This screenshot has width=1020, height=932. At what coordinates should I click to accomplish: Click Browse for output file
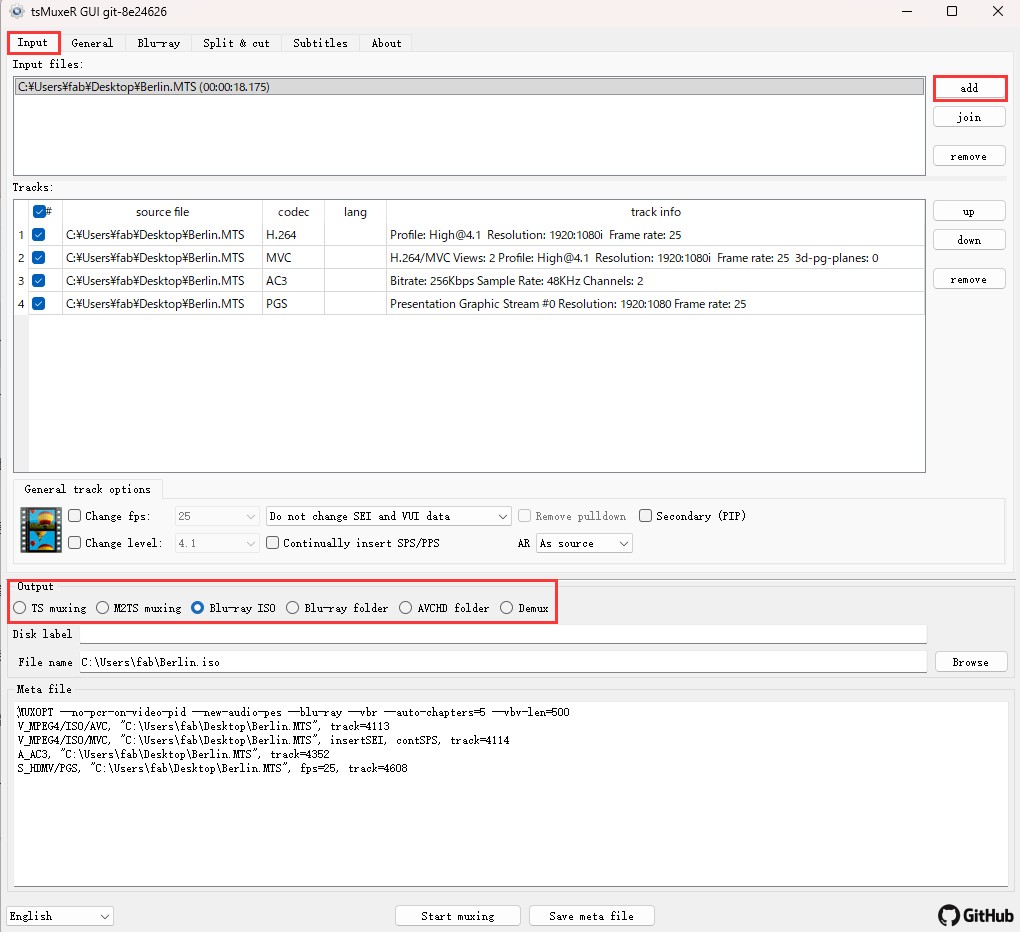(970, 662)
